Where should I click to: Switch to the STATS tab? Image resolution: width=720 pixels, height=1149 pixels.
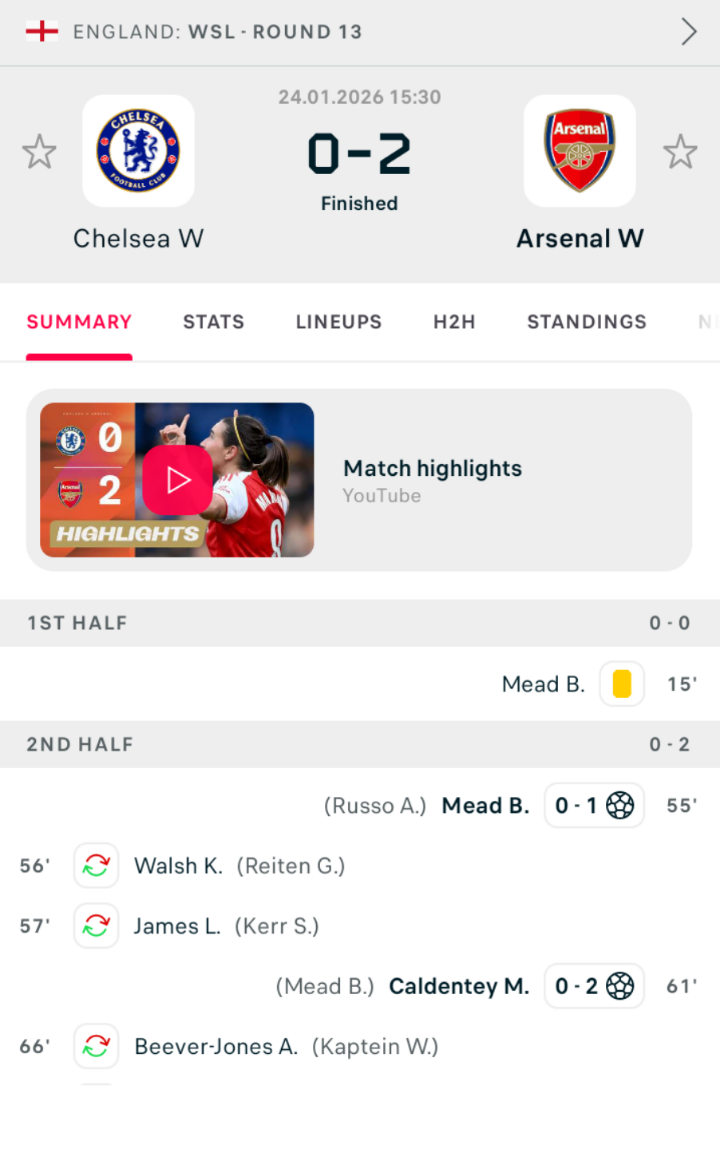coord(213,322)
